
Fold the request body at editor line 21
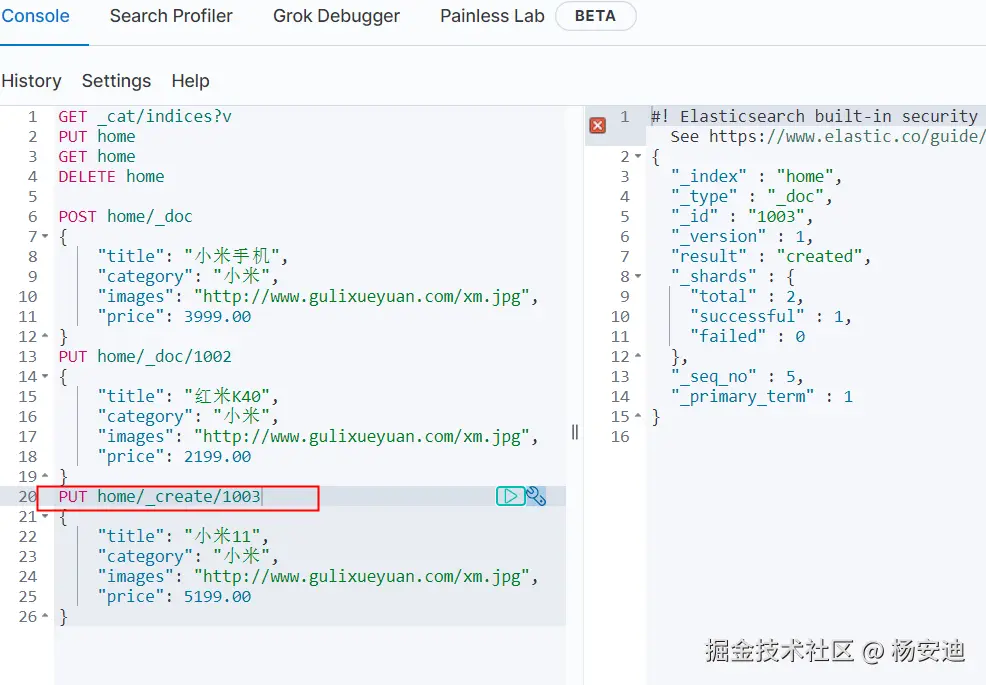(45, 517)
